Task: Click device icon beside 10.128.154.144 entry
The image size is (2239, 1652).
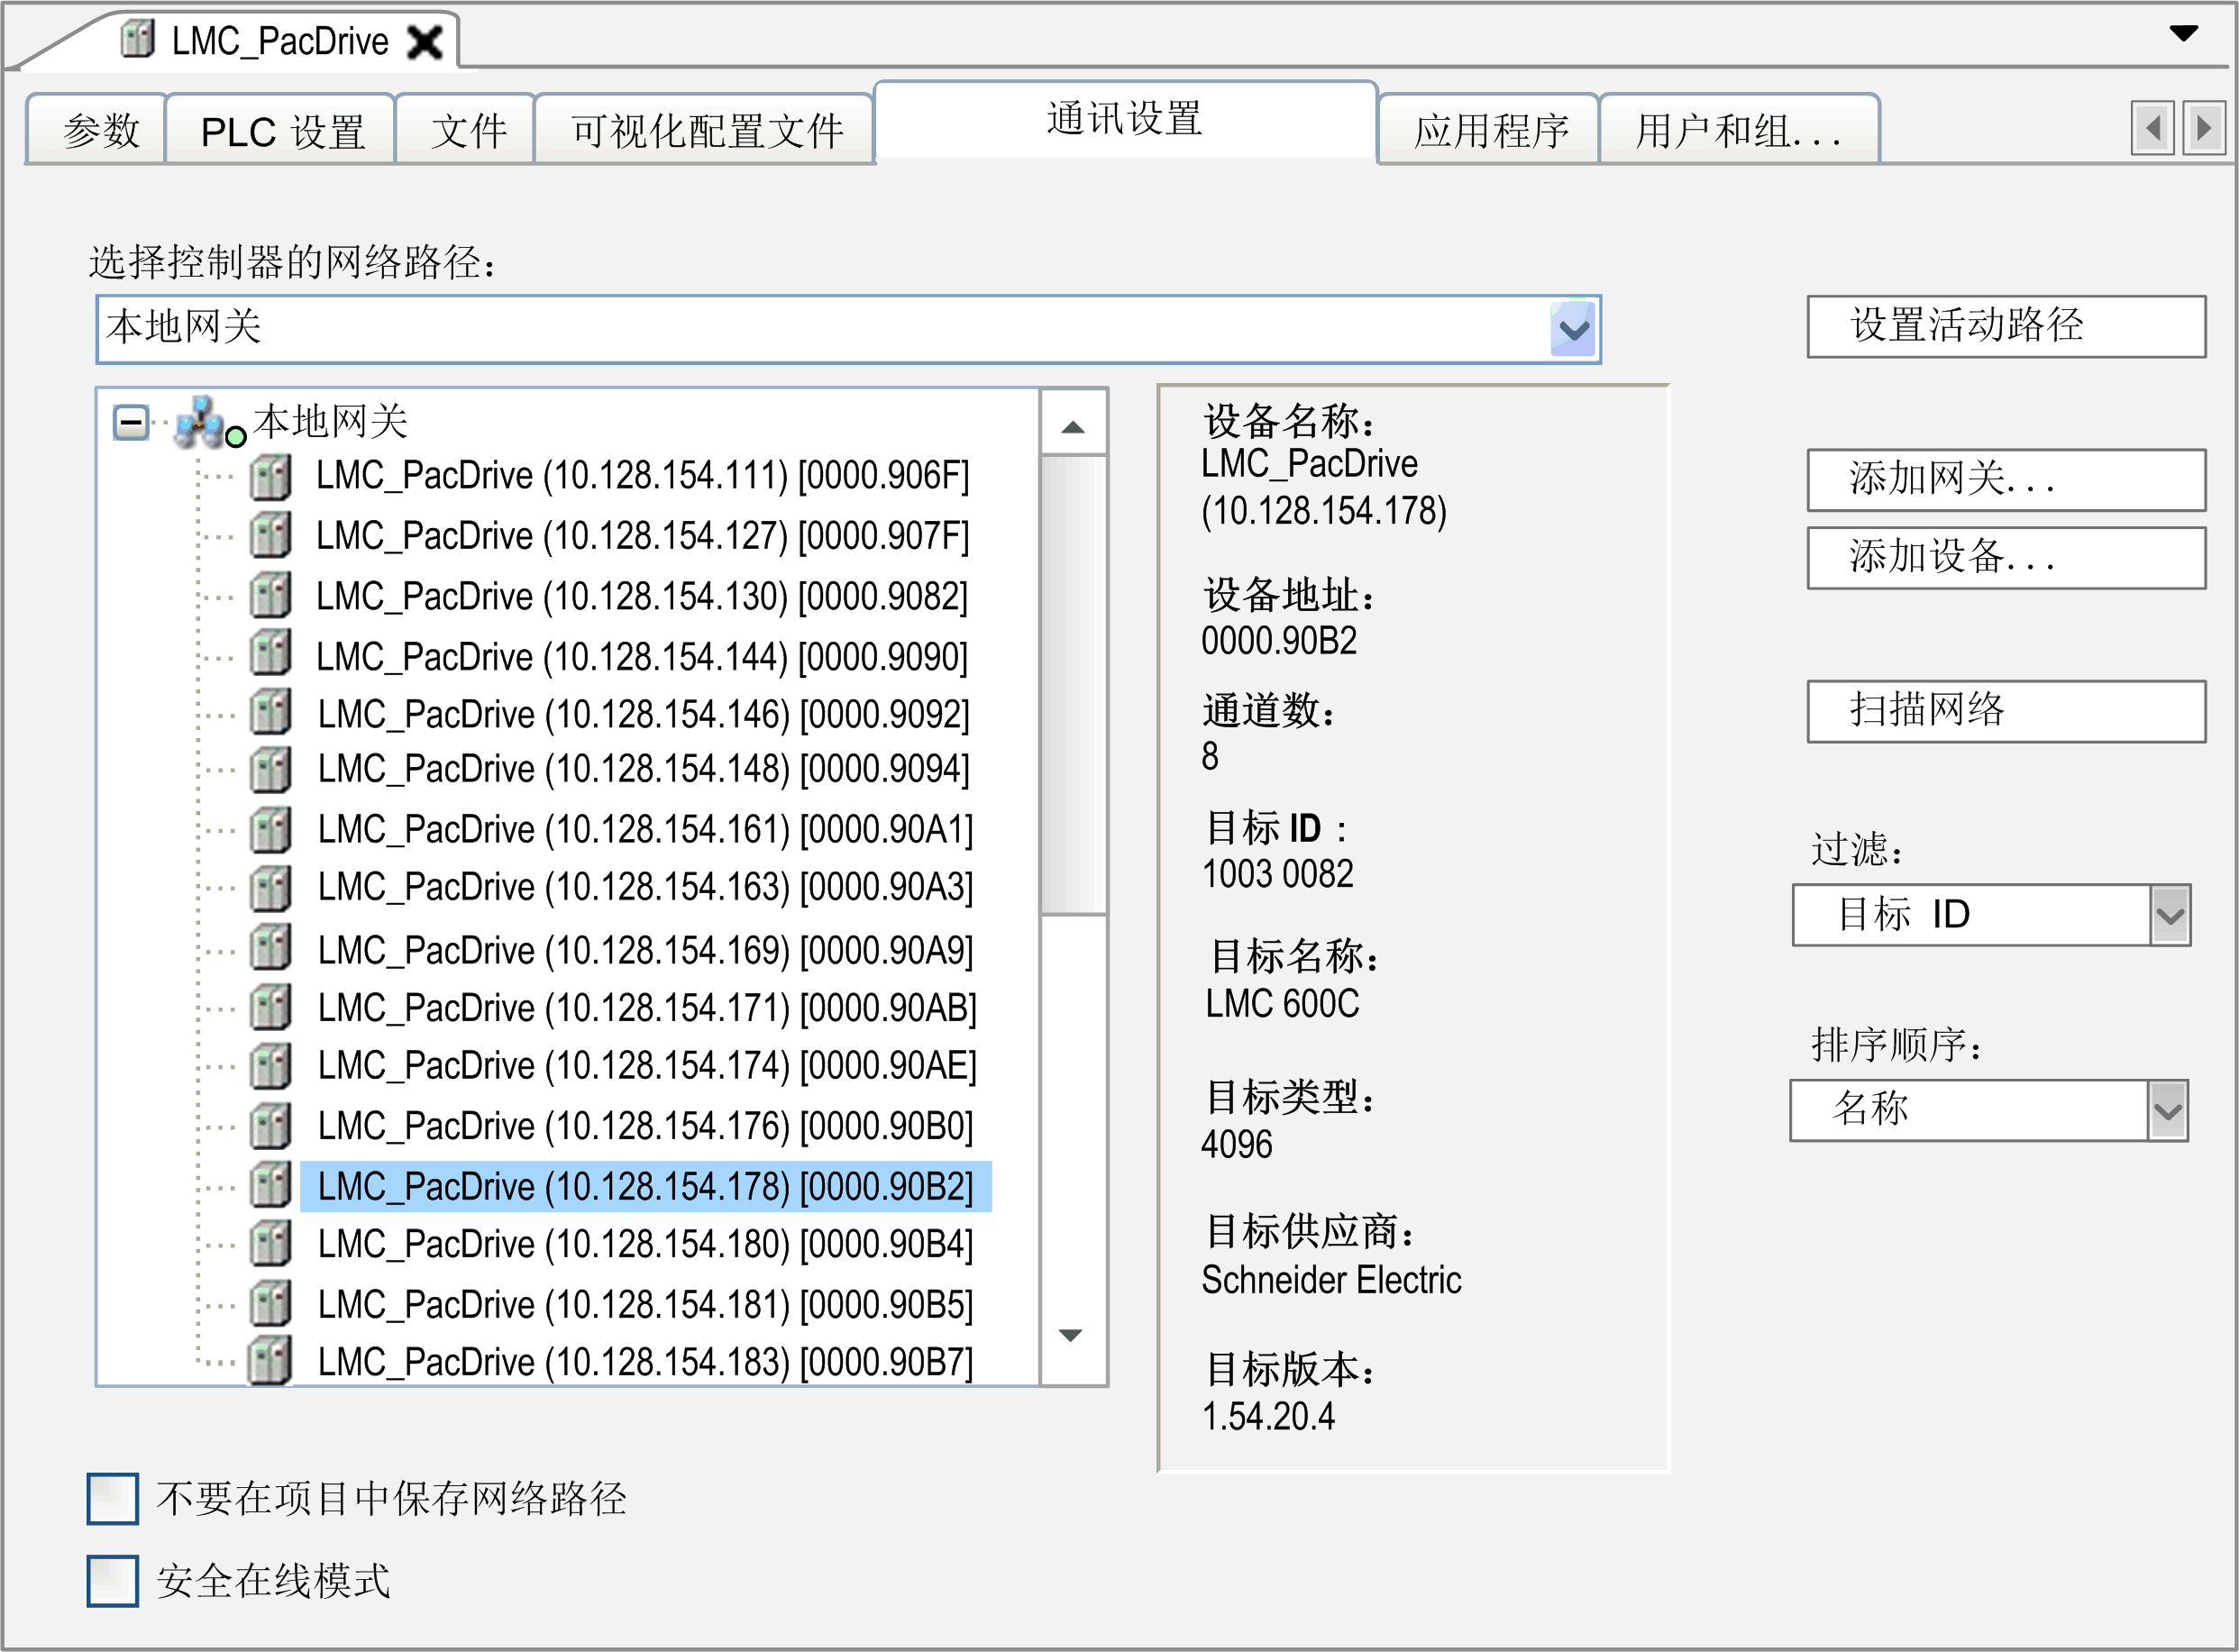Action: coord(270,655)
